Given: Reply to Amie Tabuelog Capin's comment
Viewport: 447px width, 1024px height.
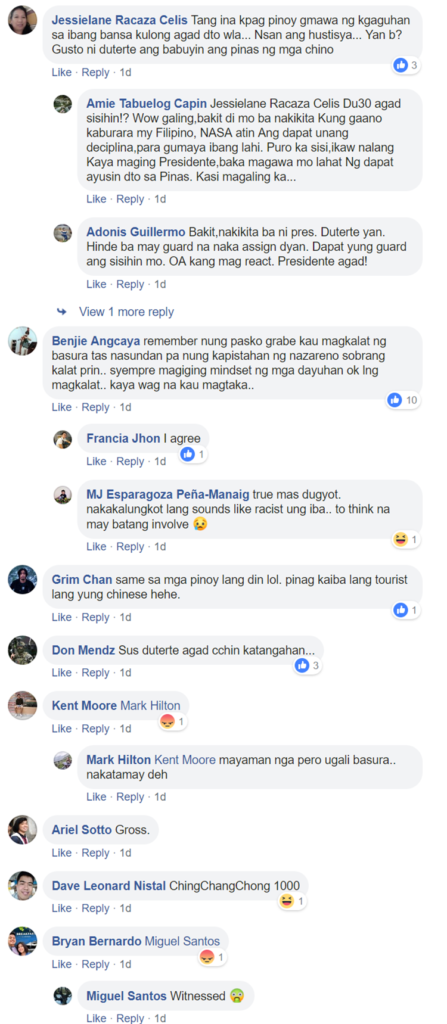Looking at the screenshot, I should (x=130, y=199).
